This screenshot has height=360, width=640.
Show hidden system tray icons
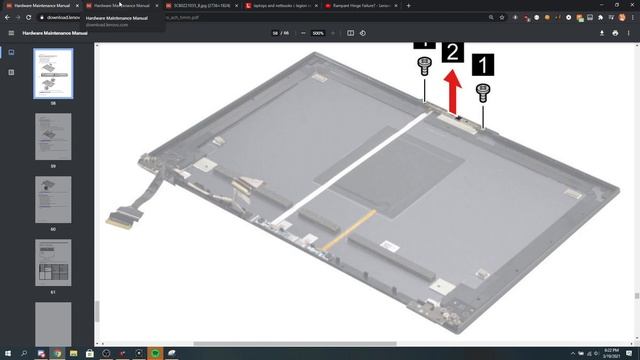click(573, 353)
